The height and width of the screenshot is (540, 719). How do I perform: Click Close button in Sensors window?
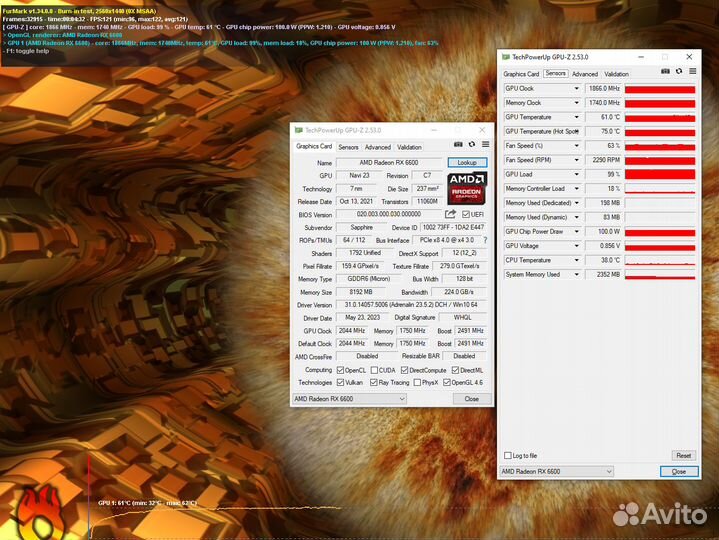click(x=679, y=471)
